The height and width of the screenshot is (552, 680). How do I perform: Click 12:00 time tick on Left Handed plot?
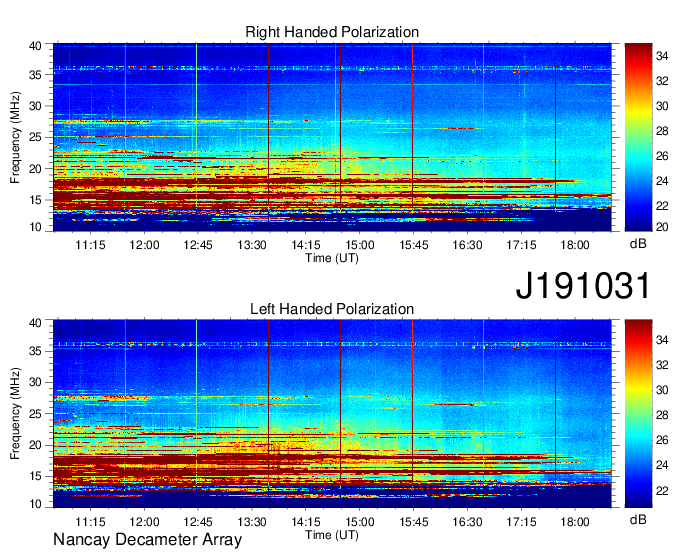pyautogui.click(x=144, y=522)
